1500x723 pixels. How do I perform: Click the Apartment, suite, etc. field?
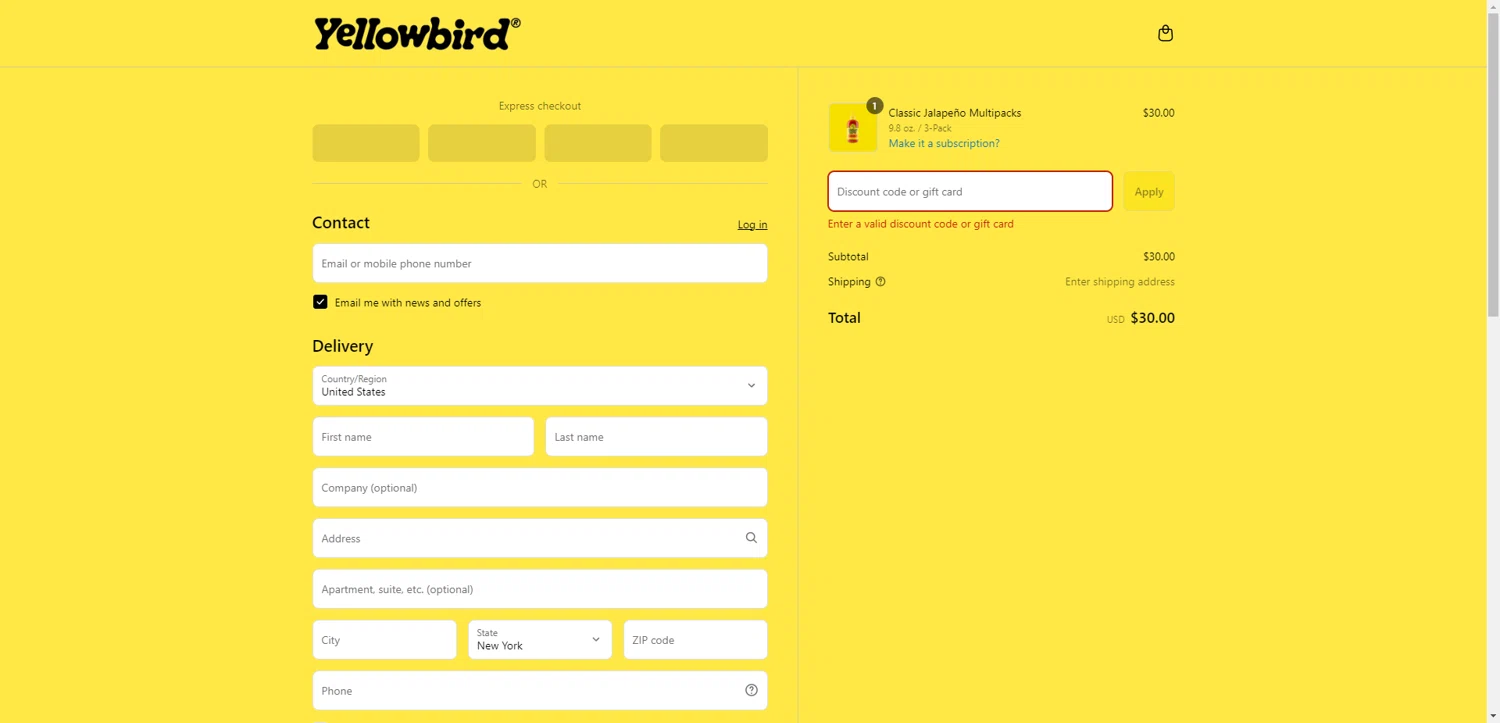[540, 589]
